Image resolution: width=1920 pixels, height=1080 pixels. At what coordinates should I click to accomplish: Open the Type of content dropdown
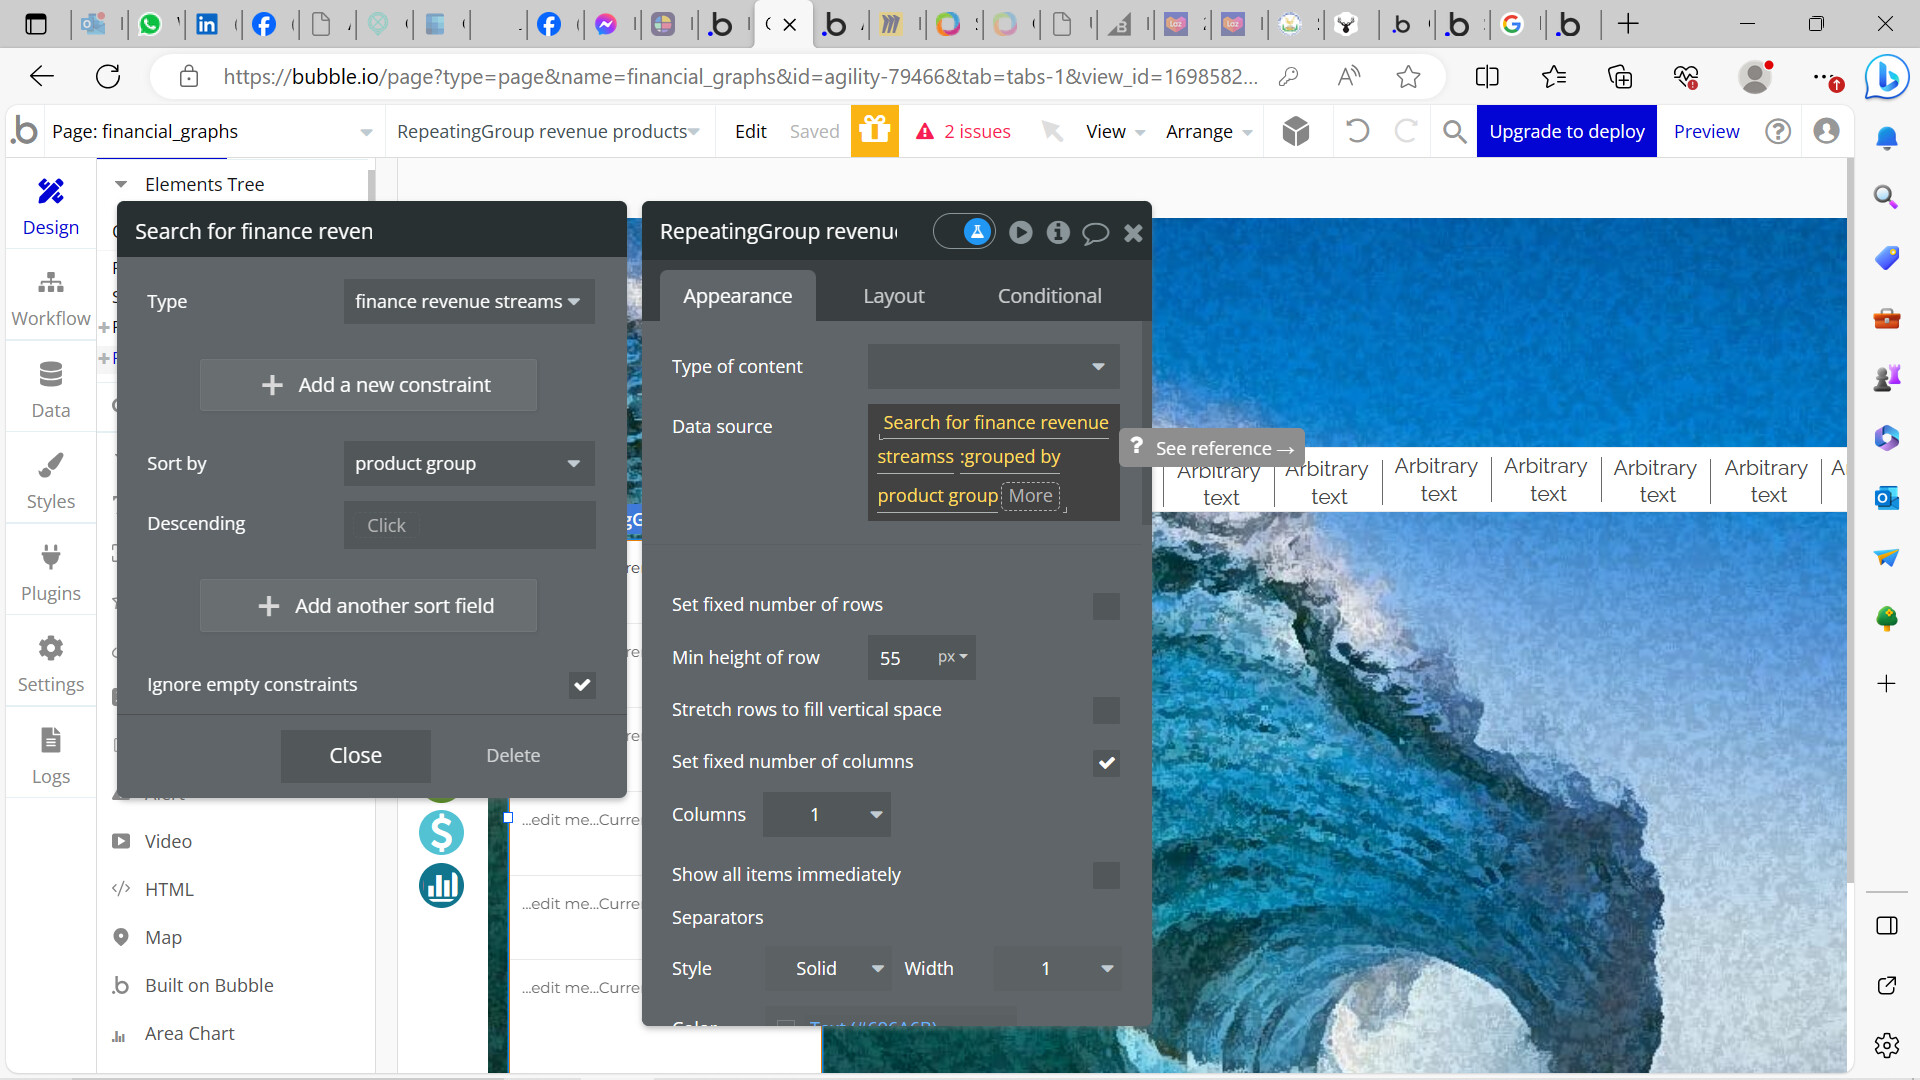click(993, 366)
